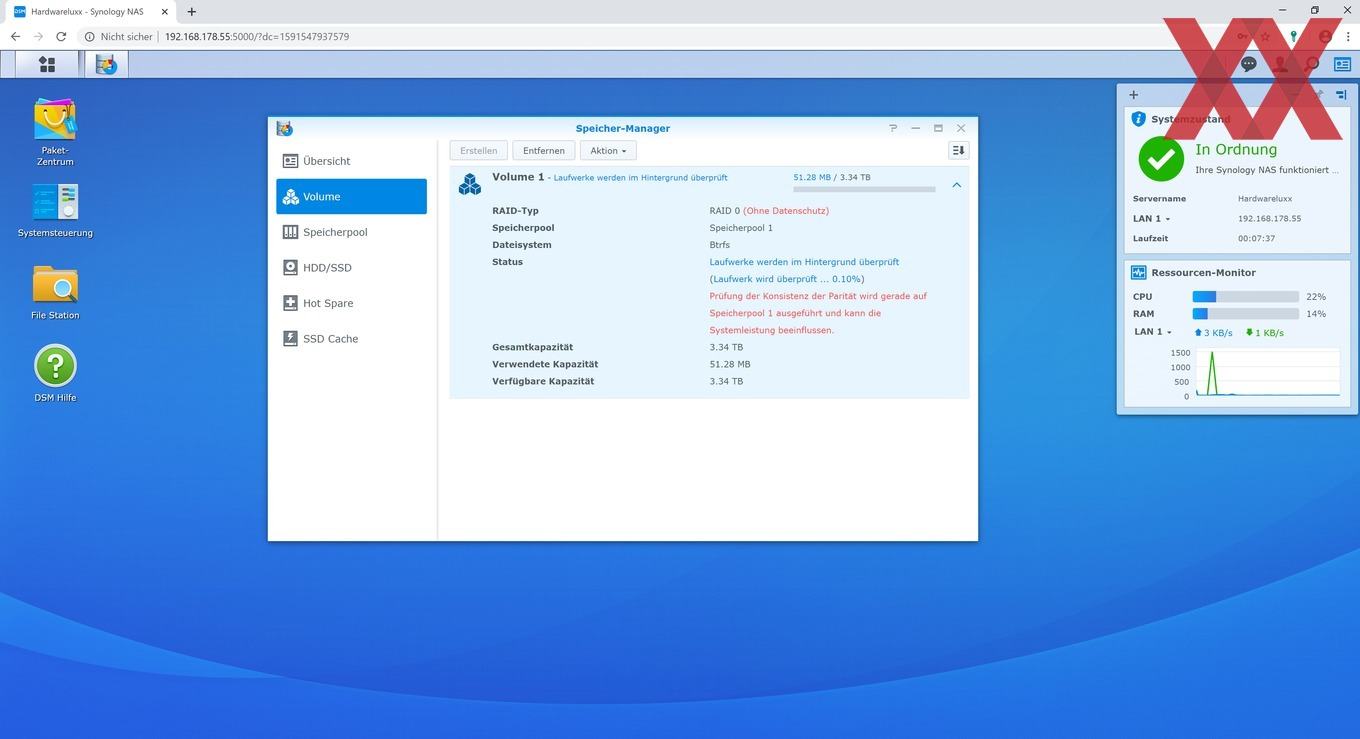Image resolution: width=1360 pixels, height=739 pixels.
Task: Open the notifications speech bubble icon
Action: click(1248, 64)
